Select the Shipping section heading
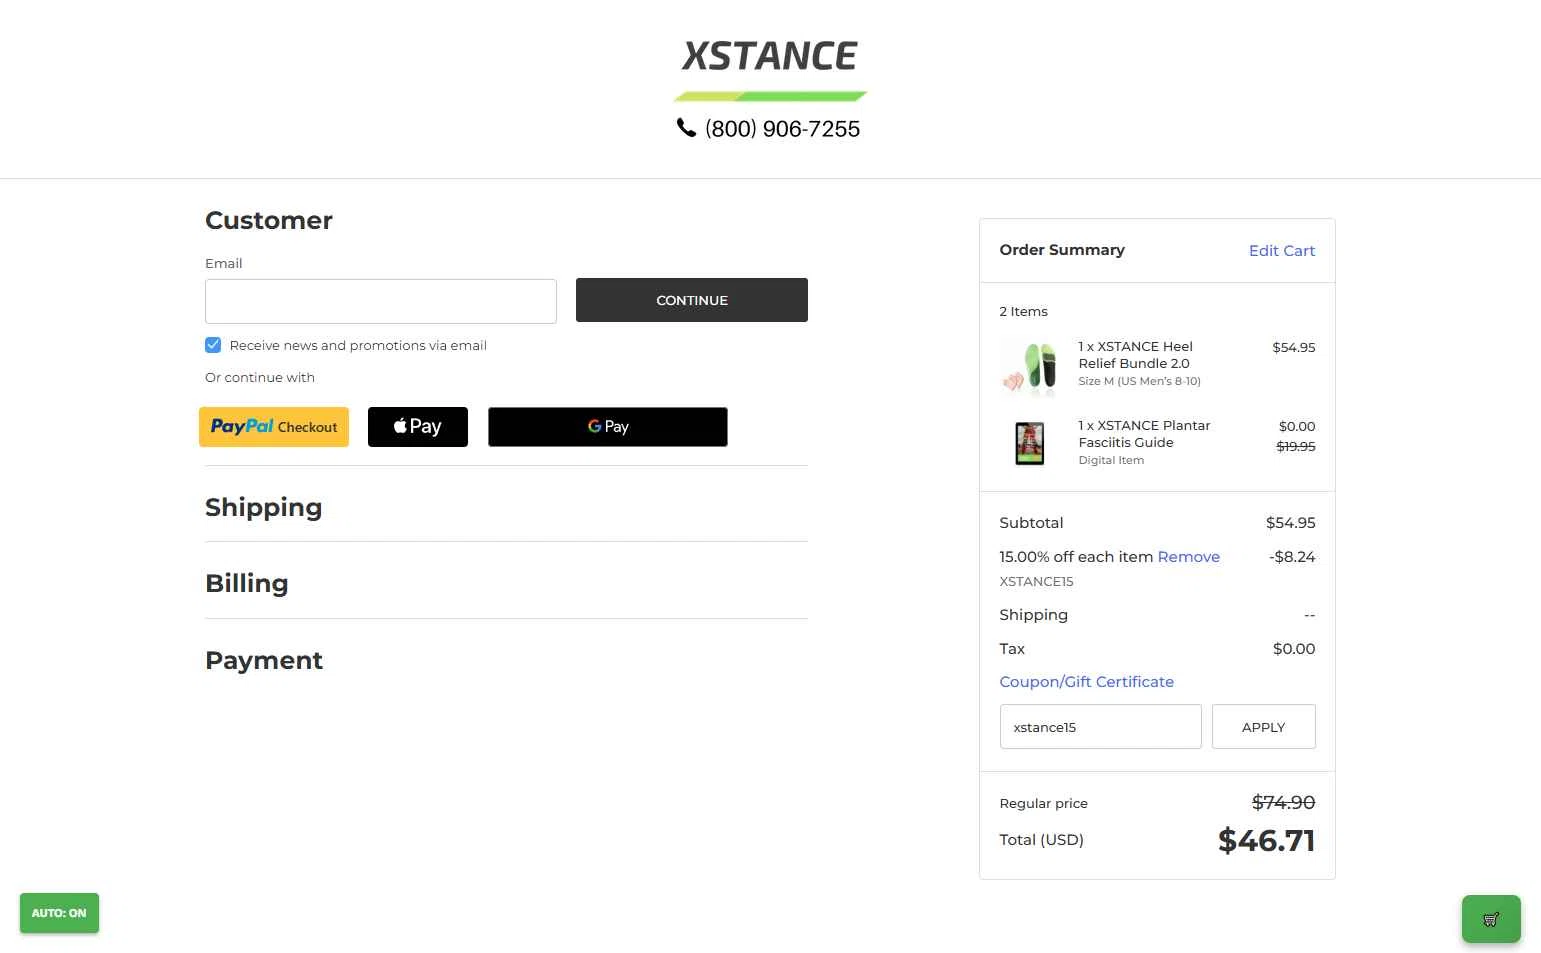Image resolution: width=1541 pixels, height=953 pixels. coord(264,508)
